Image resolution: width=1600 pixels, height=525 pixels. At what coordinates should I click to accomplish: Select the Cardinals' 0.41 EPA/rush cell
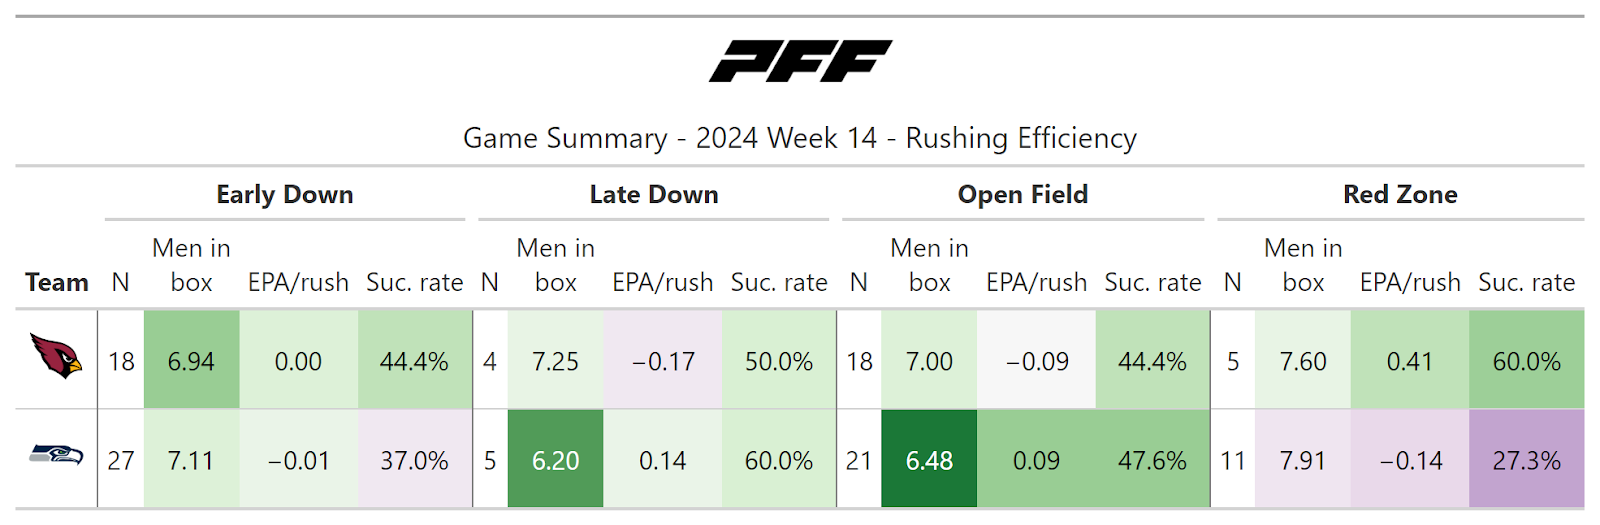[1410, 361]
